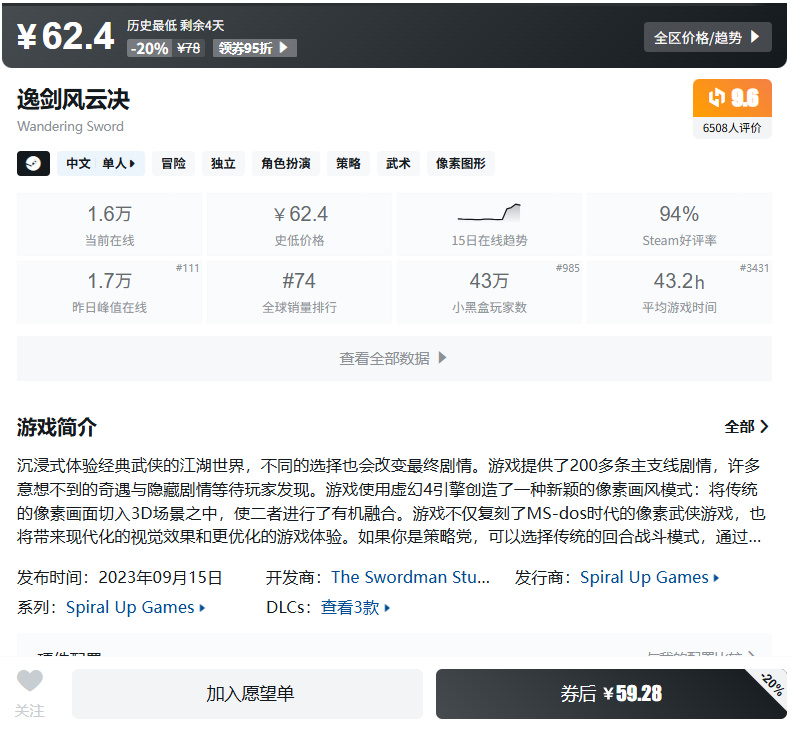This screenshot has width=794, height=729.
Task: Click the #74 全球销量排行 stat
Action: pyautogui.click(x=299, y=292)
